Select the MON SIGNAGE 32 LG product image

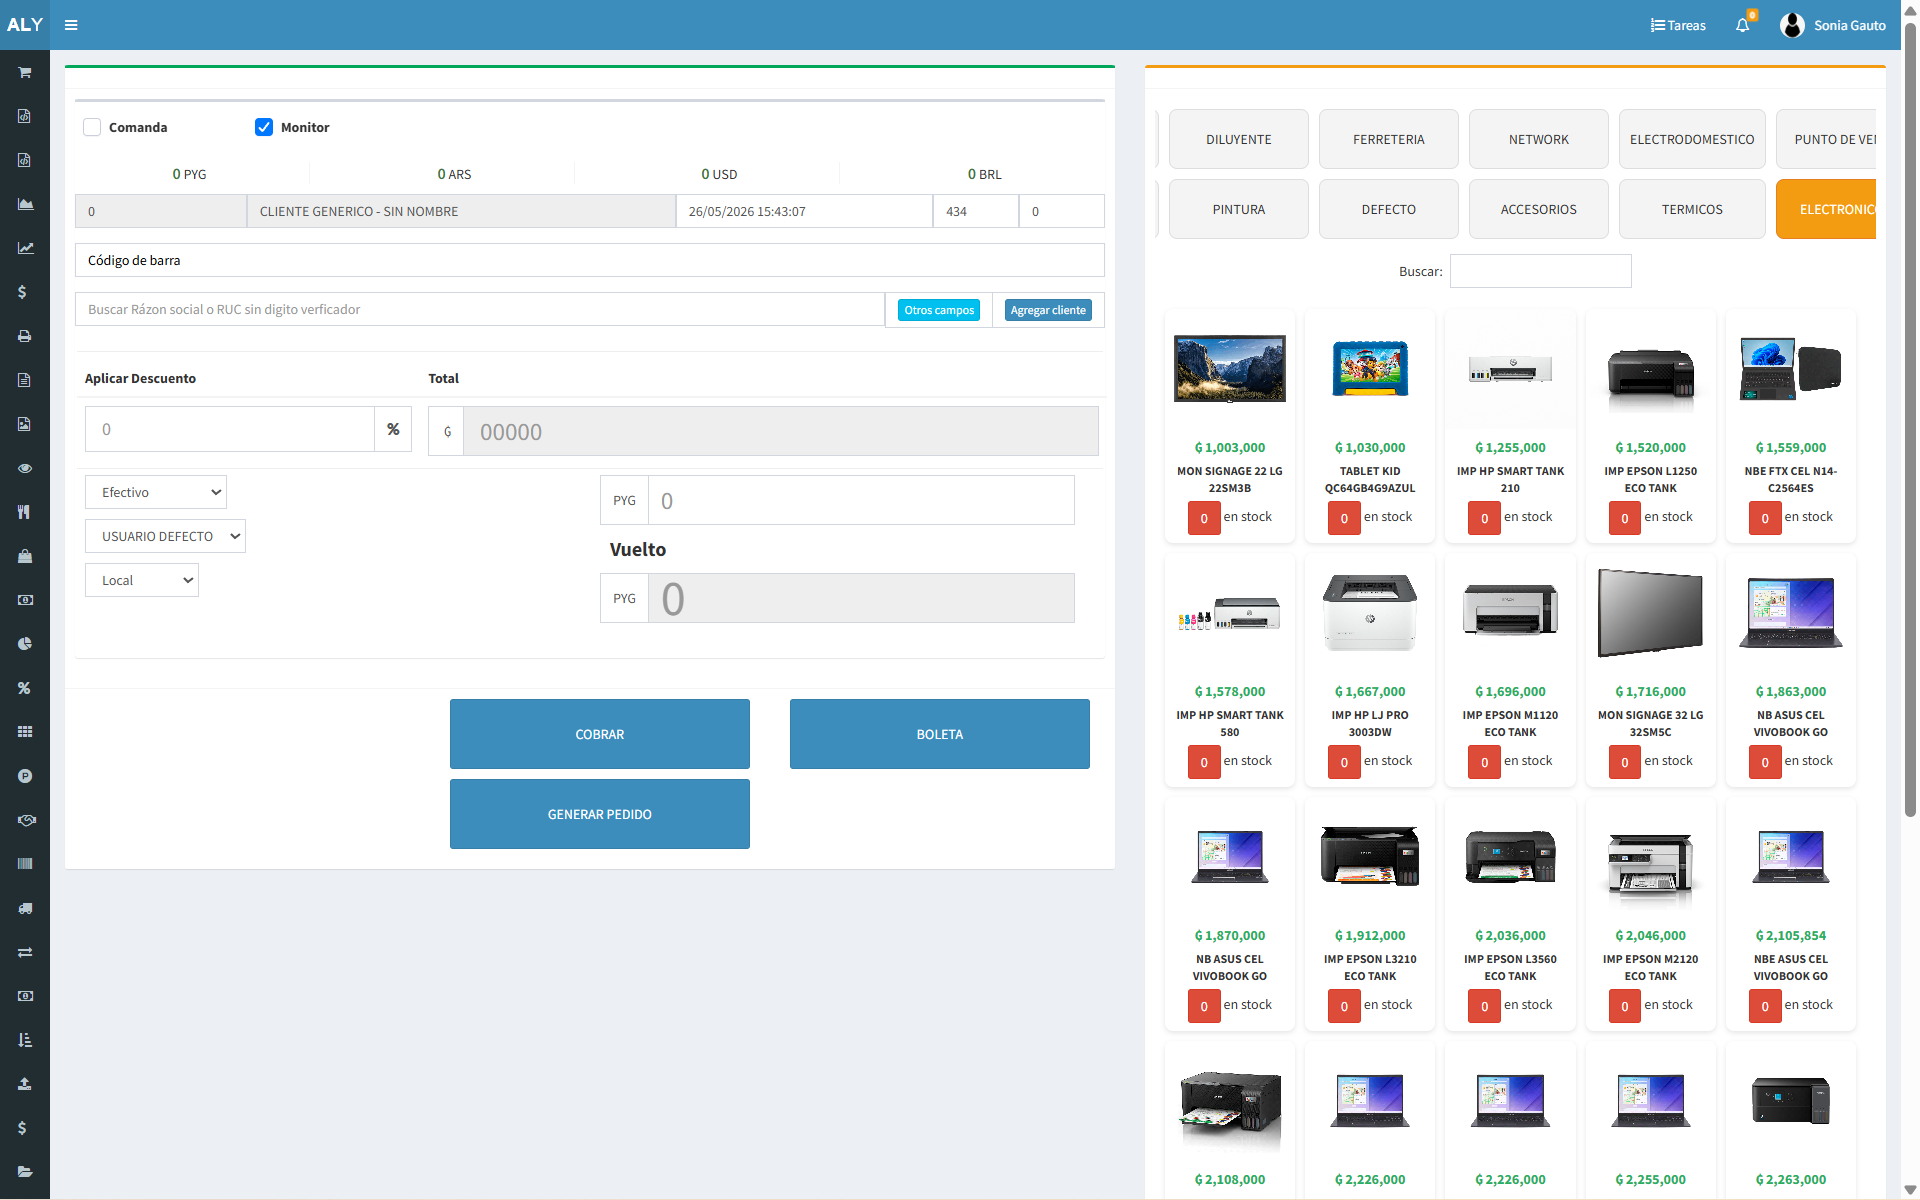(x=1651, y=613)
